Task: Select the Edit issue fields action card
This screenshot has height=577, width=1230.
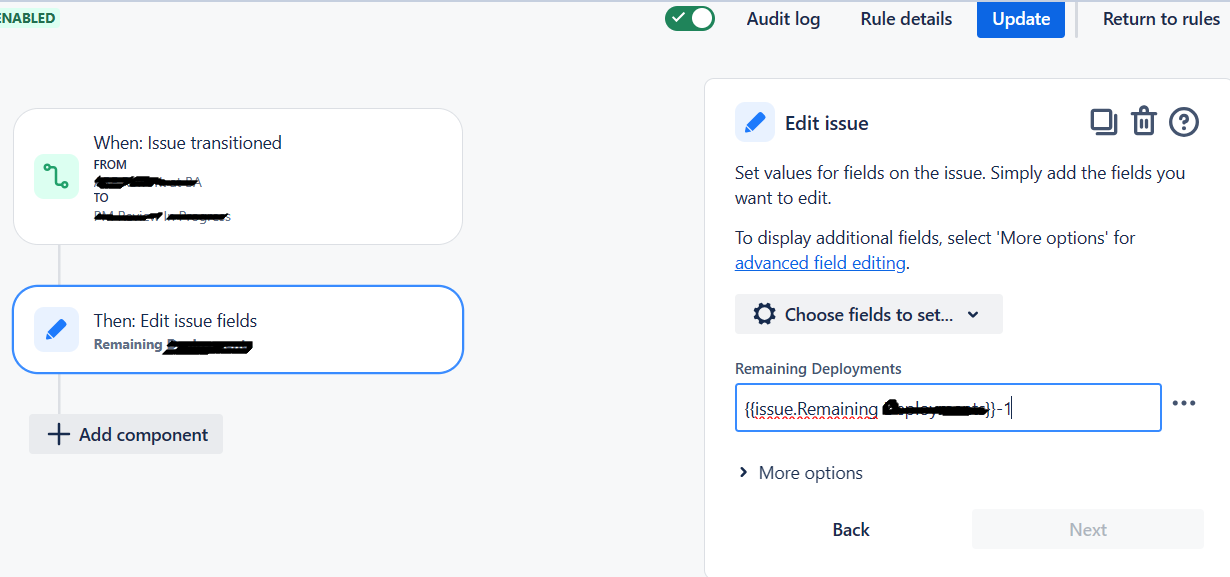Action: pos(238,330)
